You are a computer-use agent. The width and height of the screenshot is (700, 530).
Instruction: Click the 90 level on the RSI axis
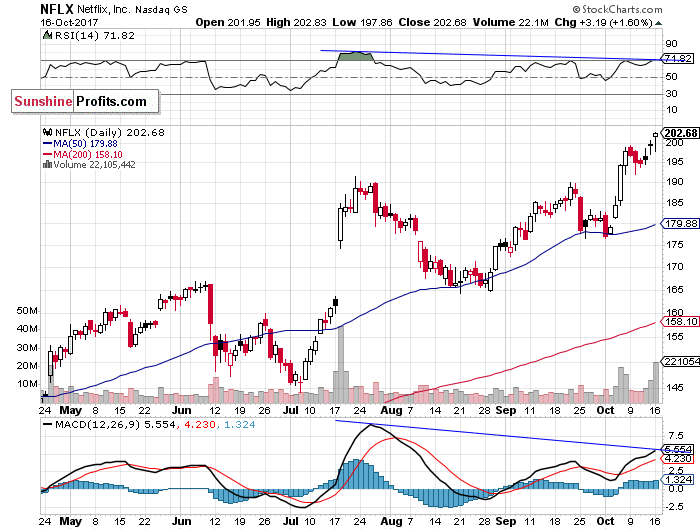point(671,44)
